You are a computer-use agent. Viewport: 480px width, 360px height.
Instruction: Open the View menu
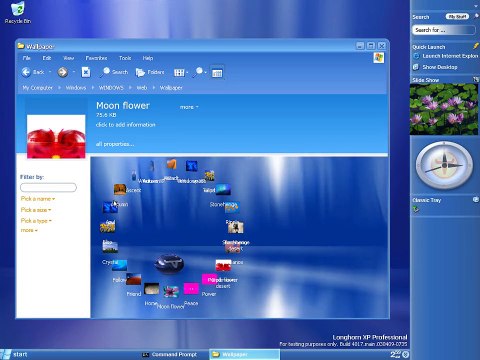coord(68,58)
